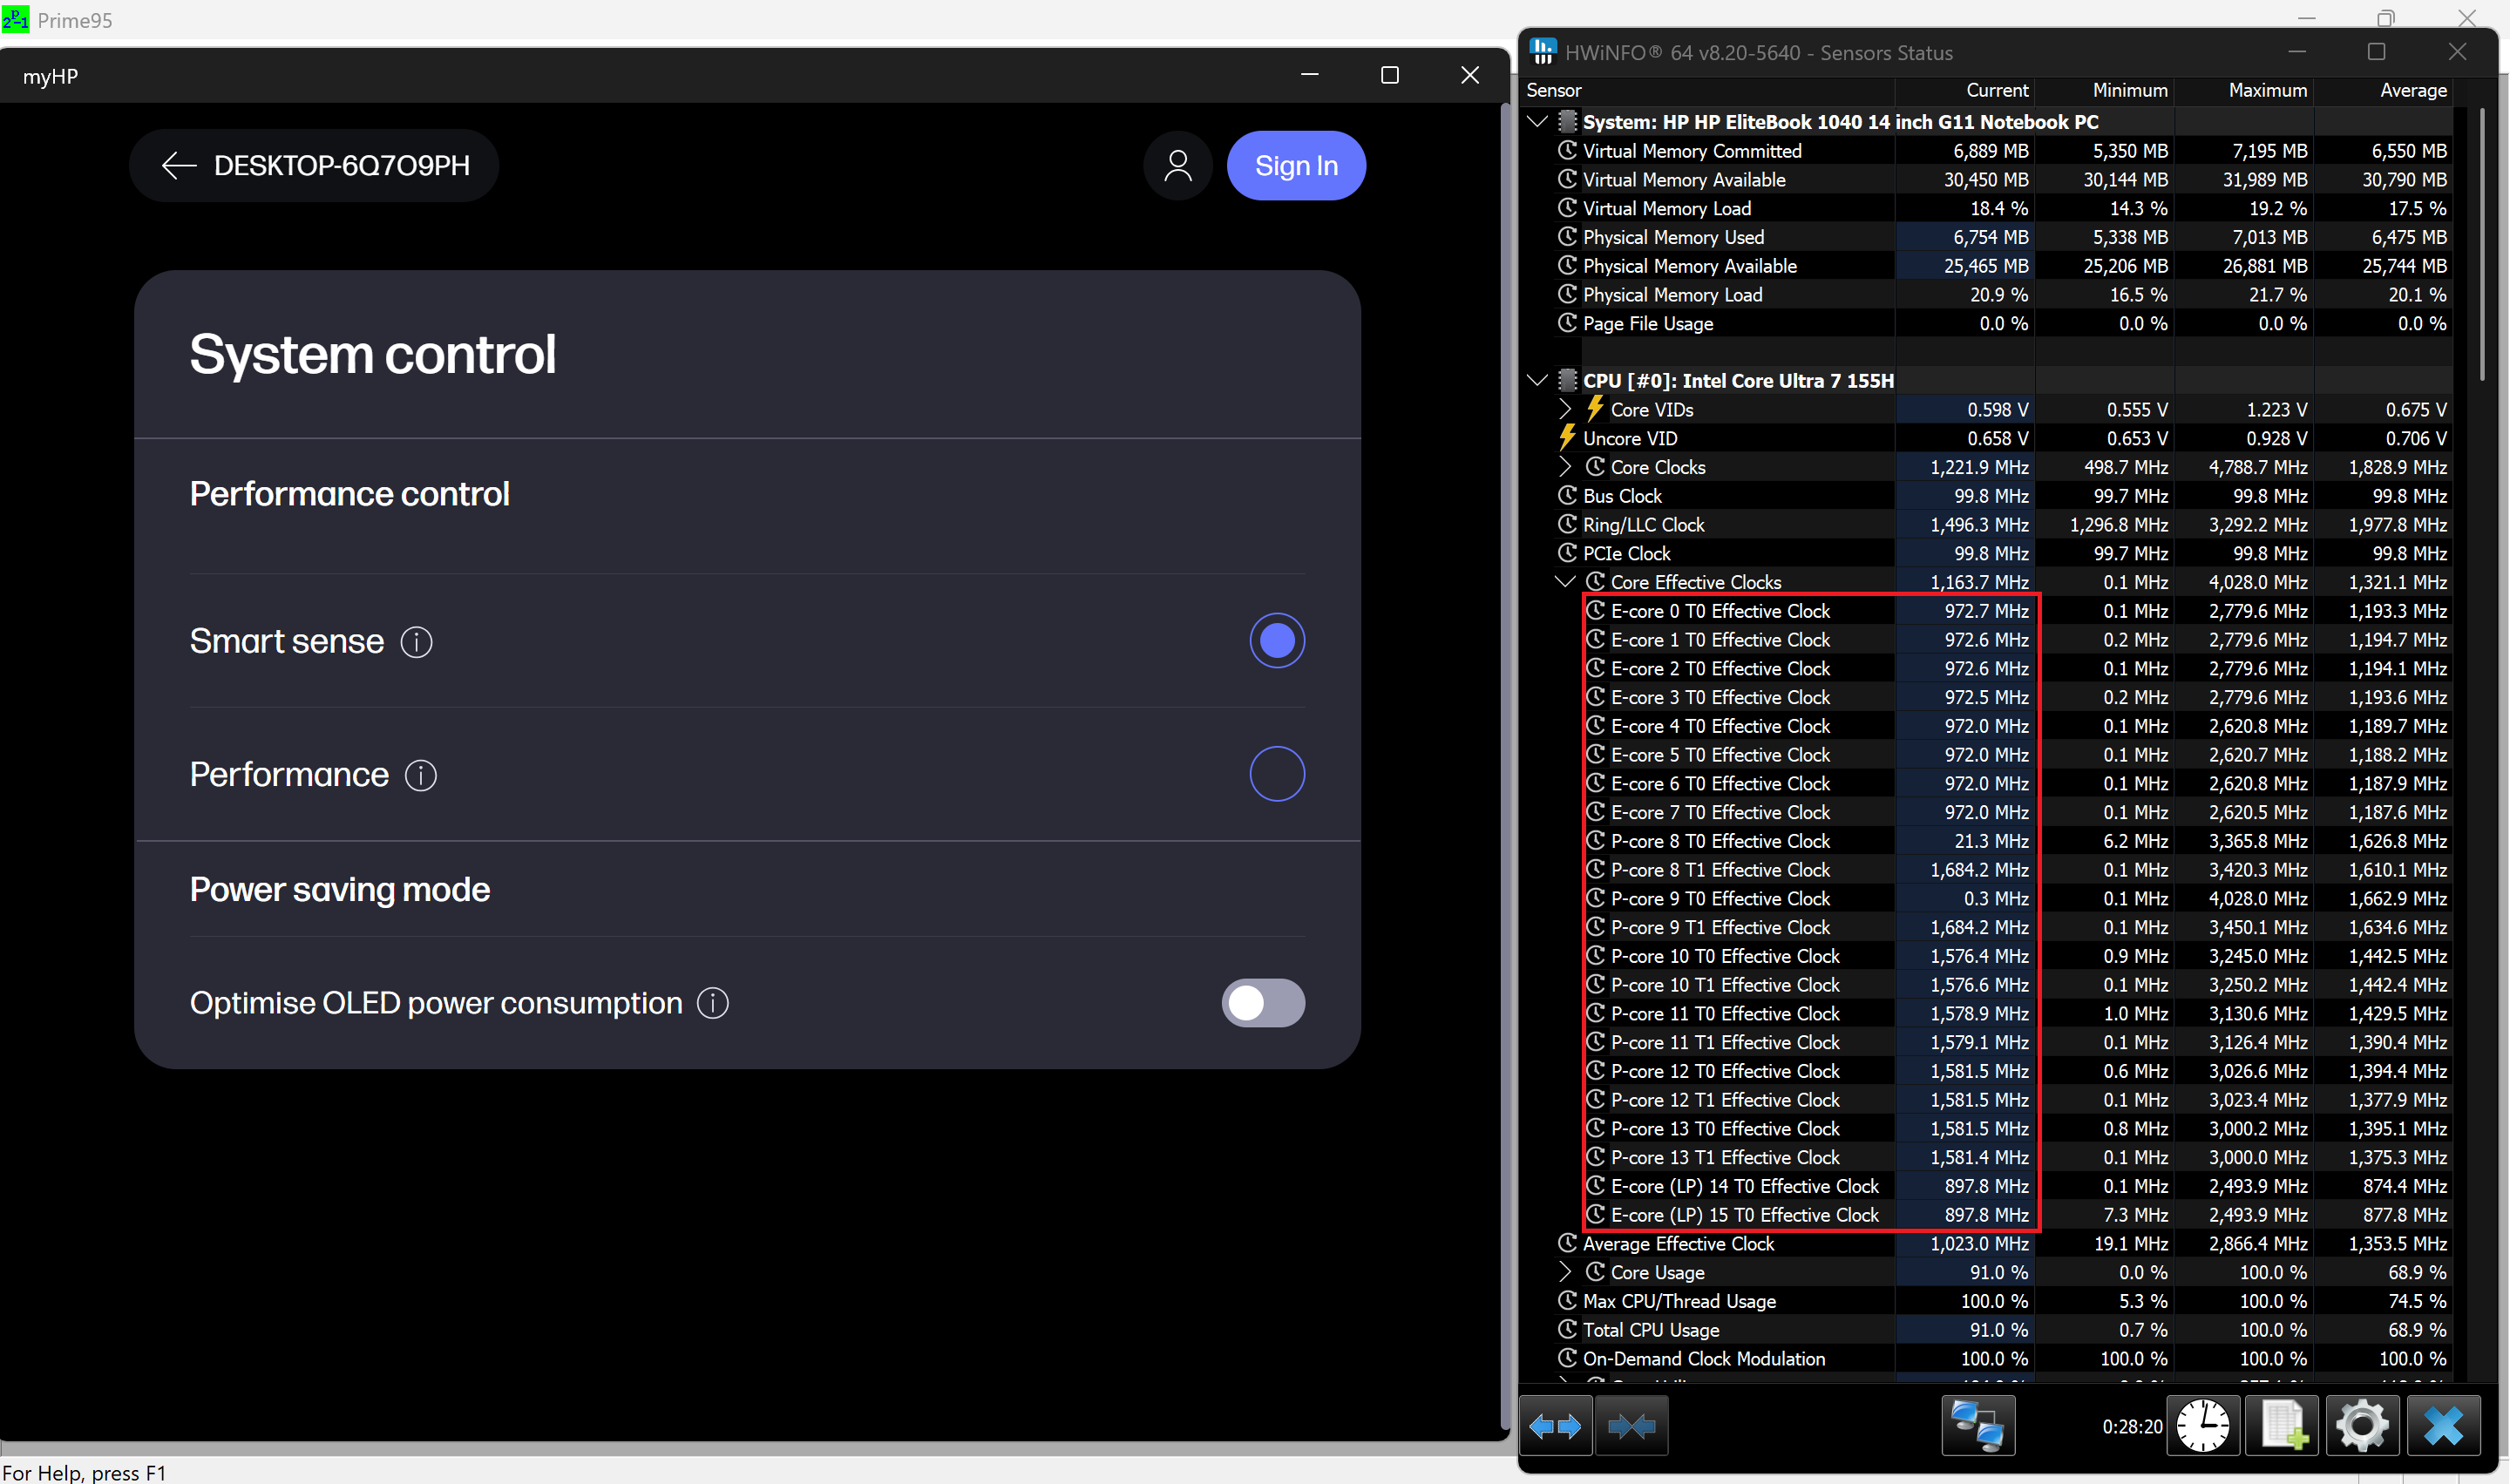Click the Average column header
2510x1484 pixels.
click(2383, 90)
